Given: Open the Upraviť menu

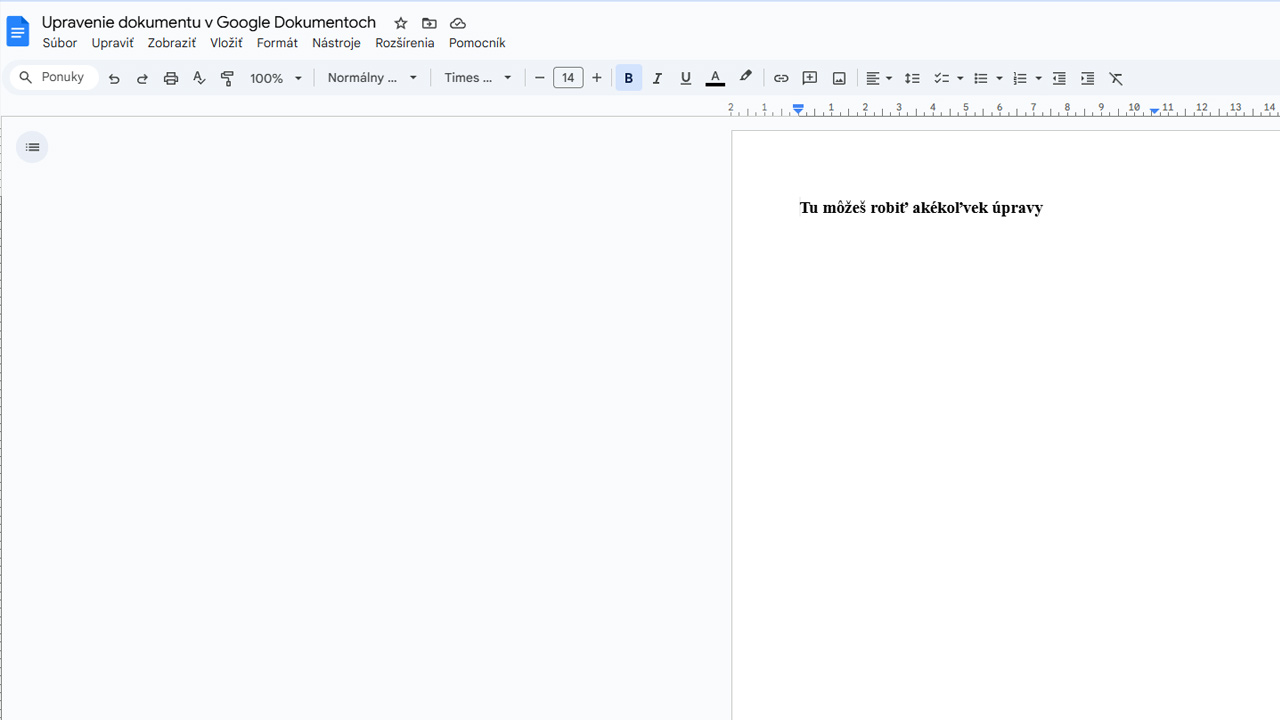Looking at the screenshot, I should pyautogui.click(x=112, y=43).
